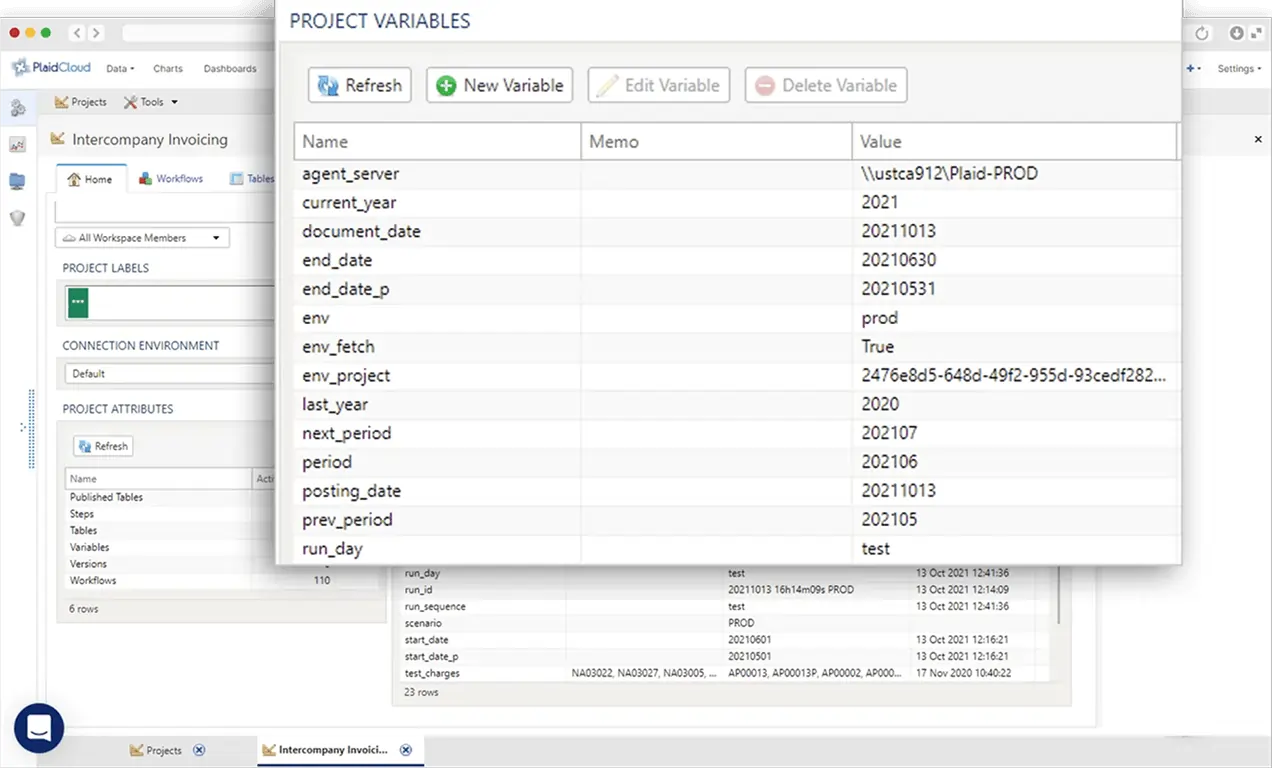Click the value 202107
The height and width of the screenshot is (768, 1272).
coord(889,434)
